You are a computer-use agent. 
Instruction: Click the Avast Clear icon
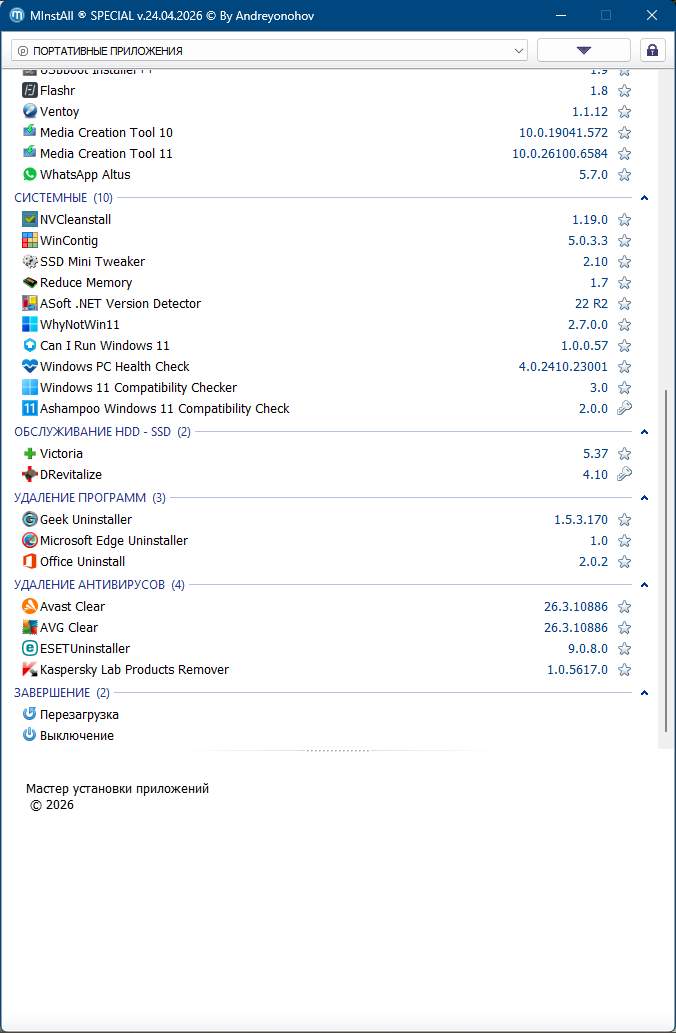[30, 607]
